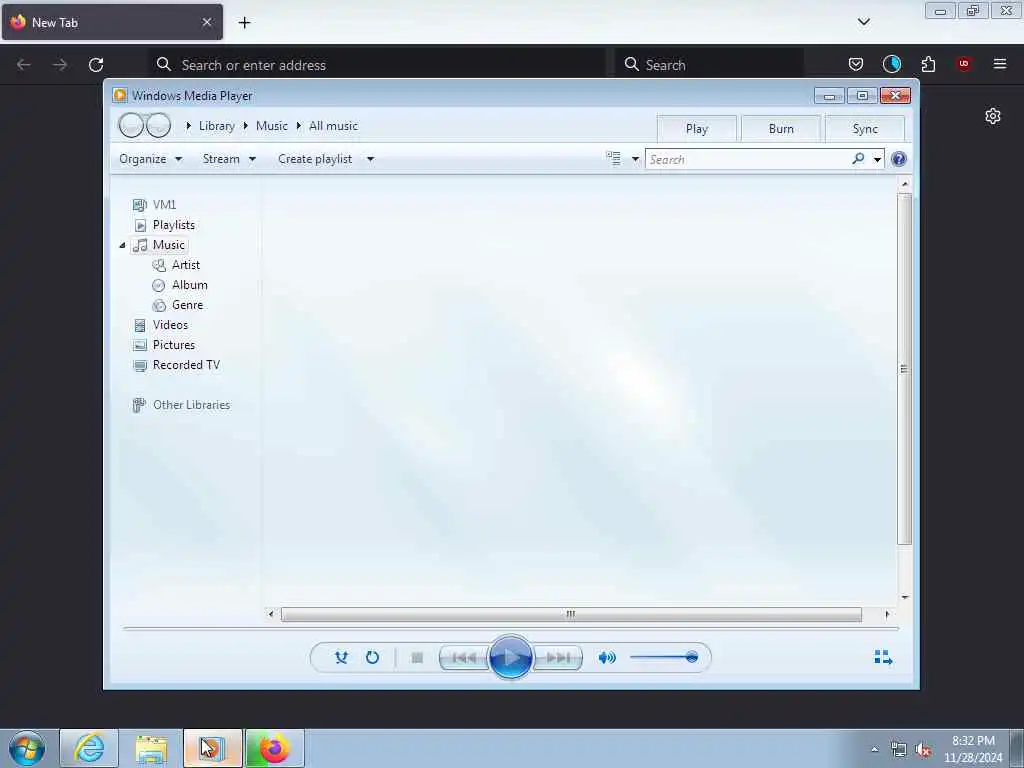
Task: Select Artist under Music
Action: tap(176, 264)
